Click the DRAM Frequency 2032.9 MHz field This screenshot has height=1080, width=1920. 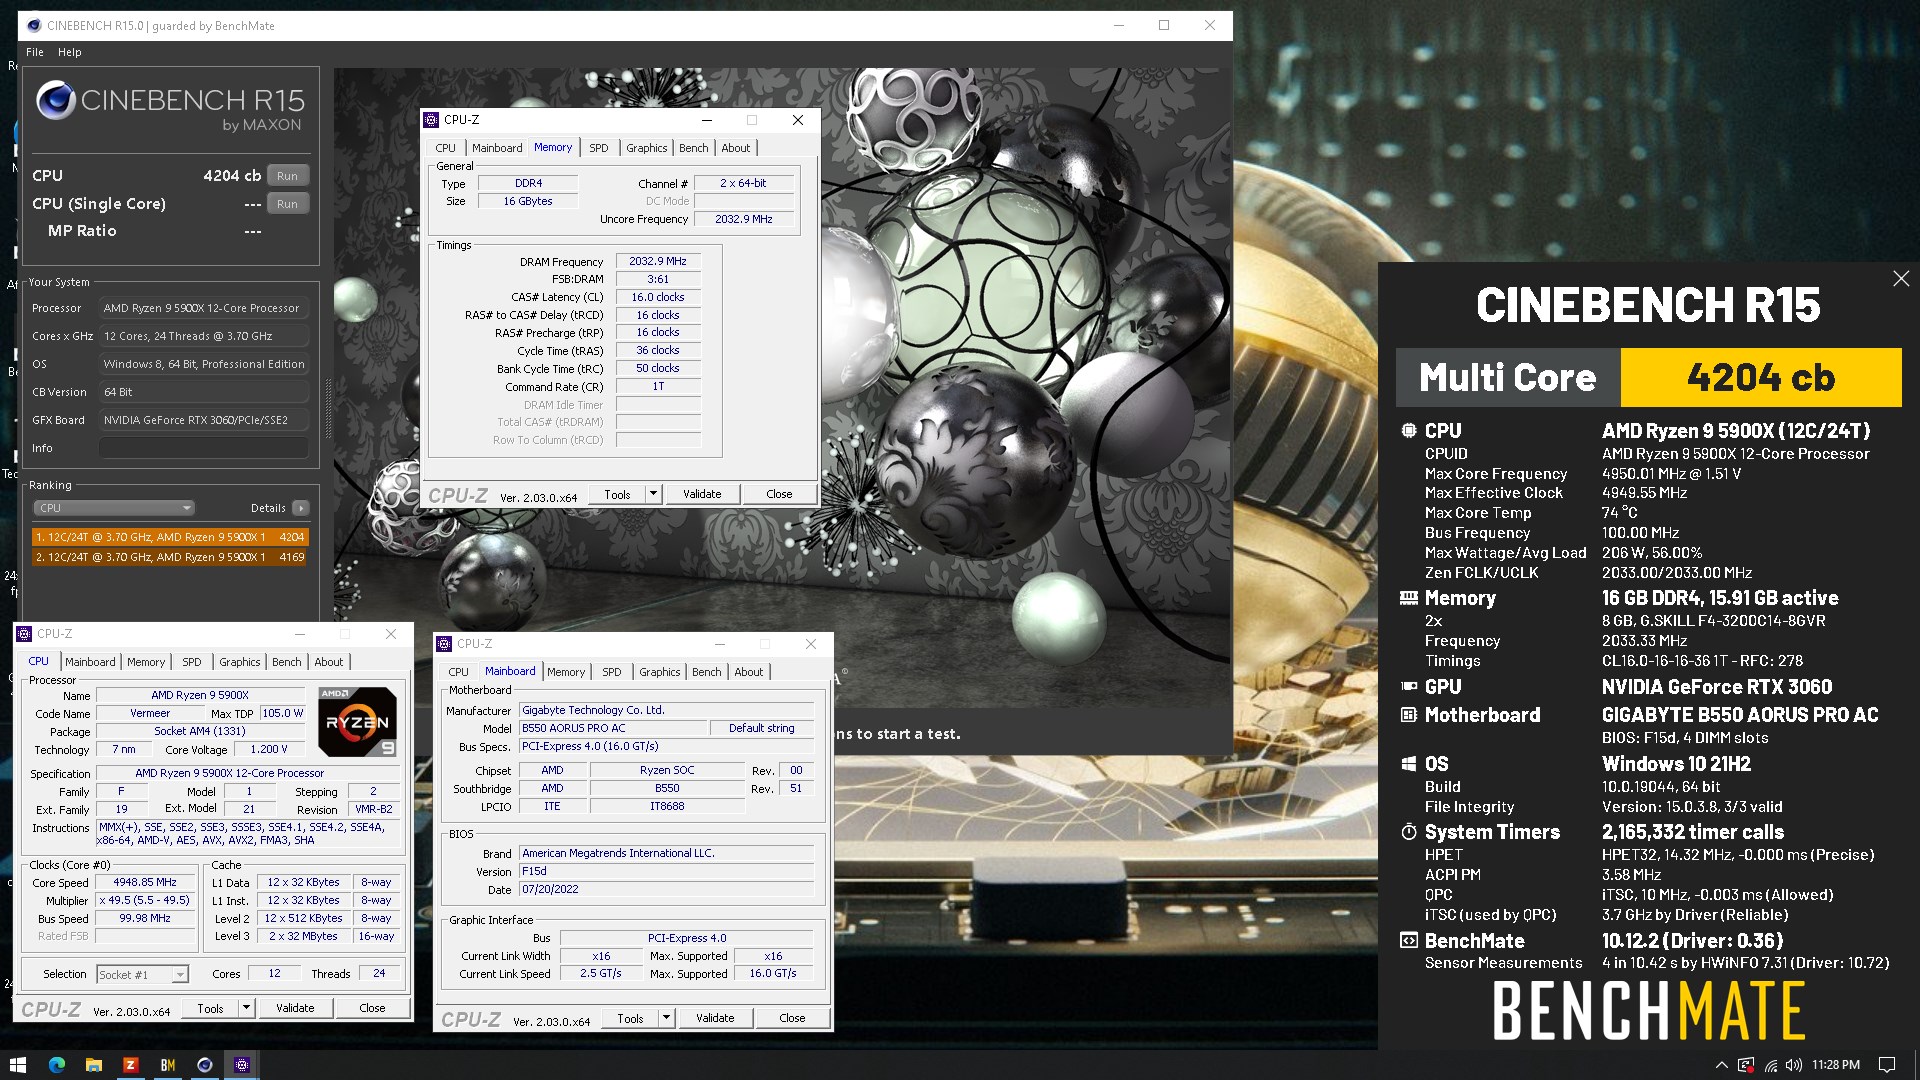tap(658, 261)
